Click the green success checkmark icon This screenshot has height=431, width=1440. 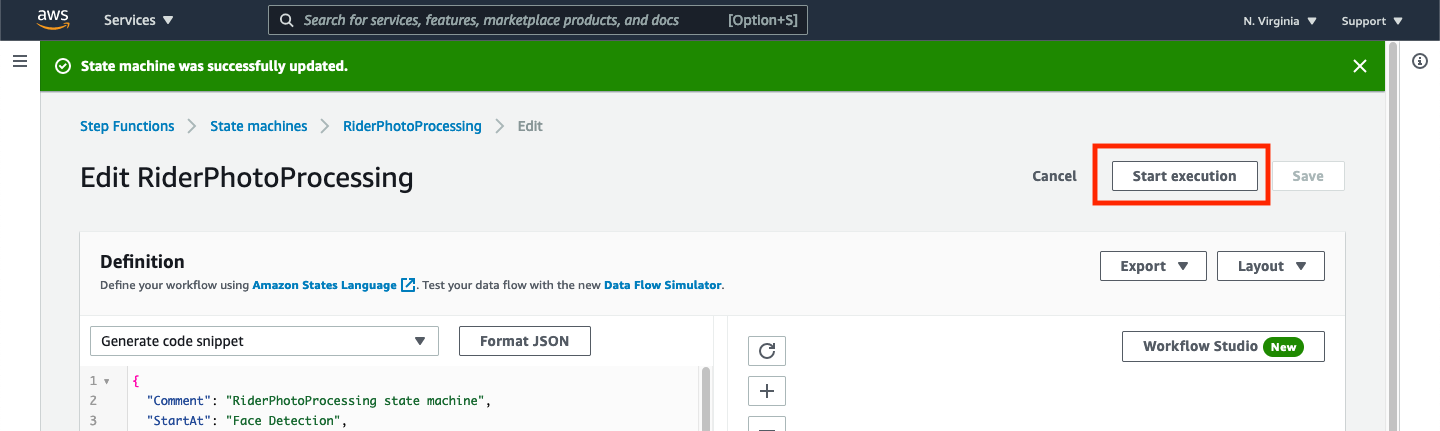(x=63, y=66)
